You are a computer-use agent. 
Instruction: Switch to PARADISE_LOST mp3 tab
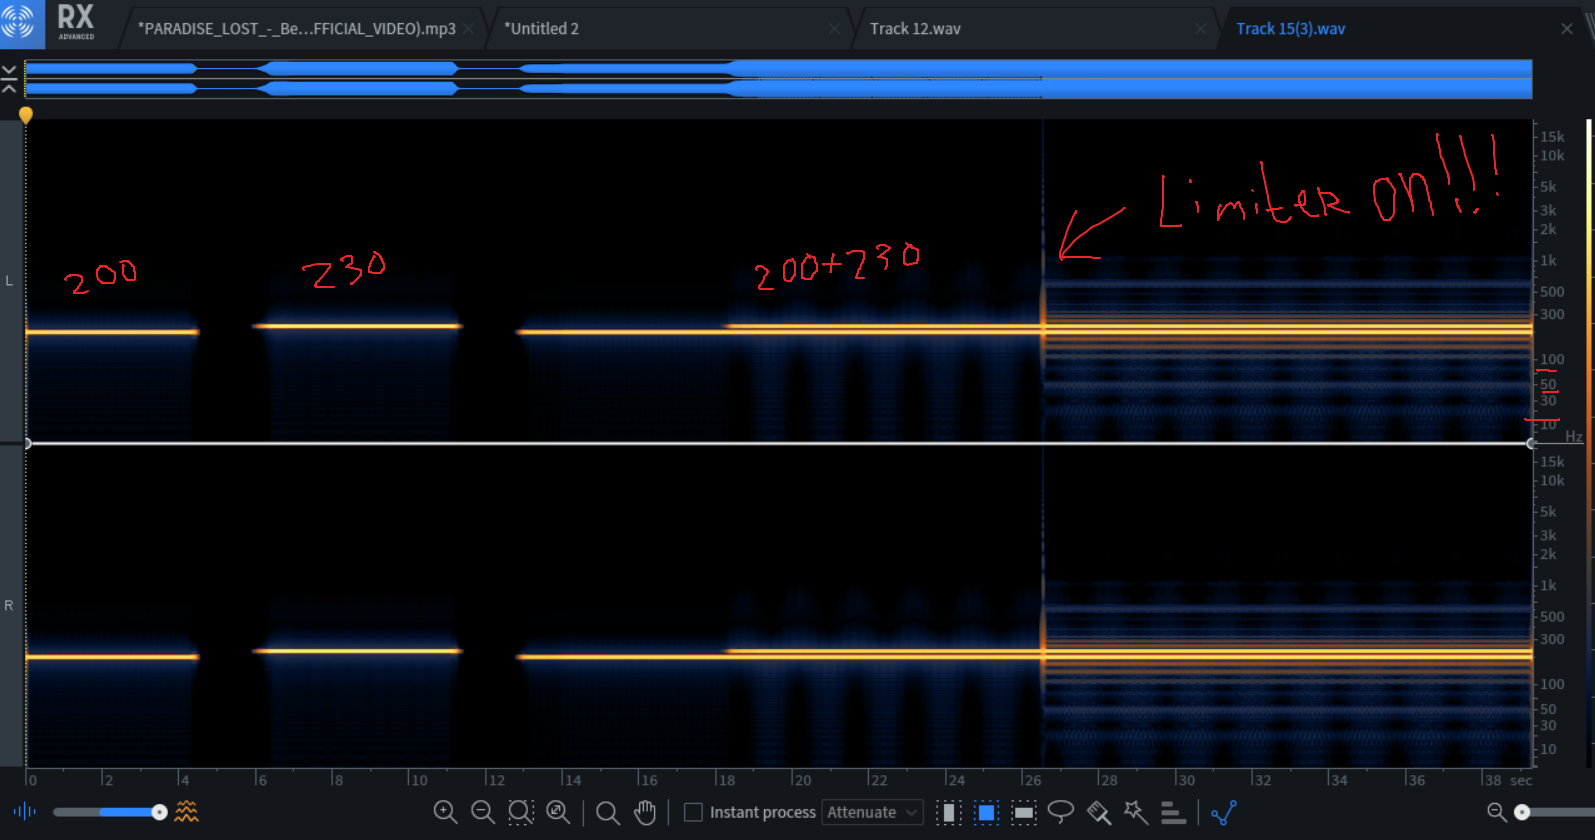click(297, 28)
